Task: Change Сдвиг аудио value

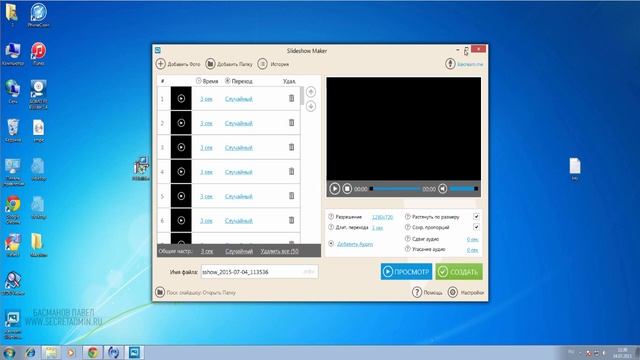Action: coord(472,239)
